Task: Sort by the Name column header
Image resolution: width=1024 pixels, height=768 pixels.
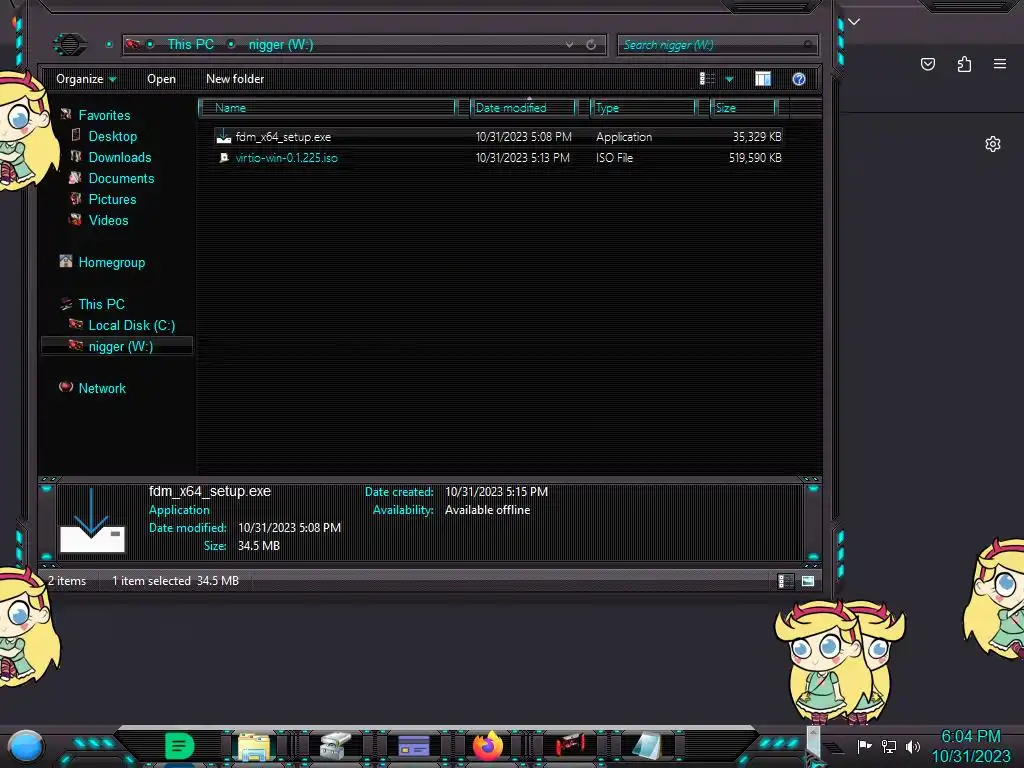Action: coord(327,108)
